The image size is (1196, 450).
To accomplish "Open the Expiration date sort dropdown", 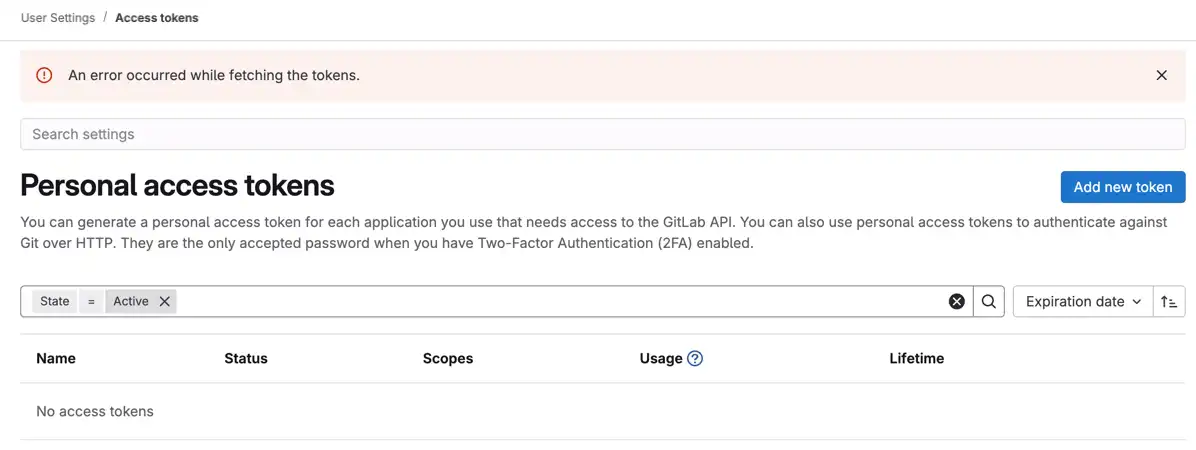I will click(x=1083, y=301).
